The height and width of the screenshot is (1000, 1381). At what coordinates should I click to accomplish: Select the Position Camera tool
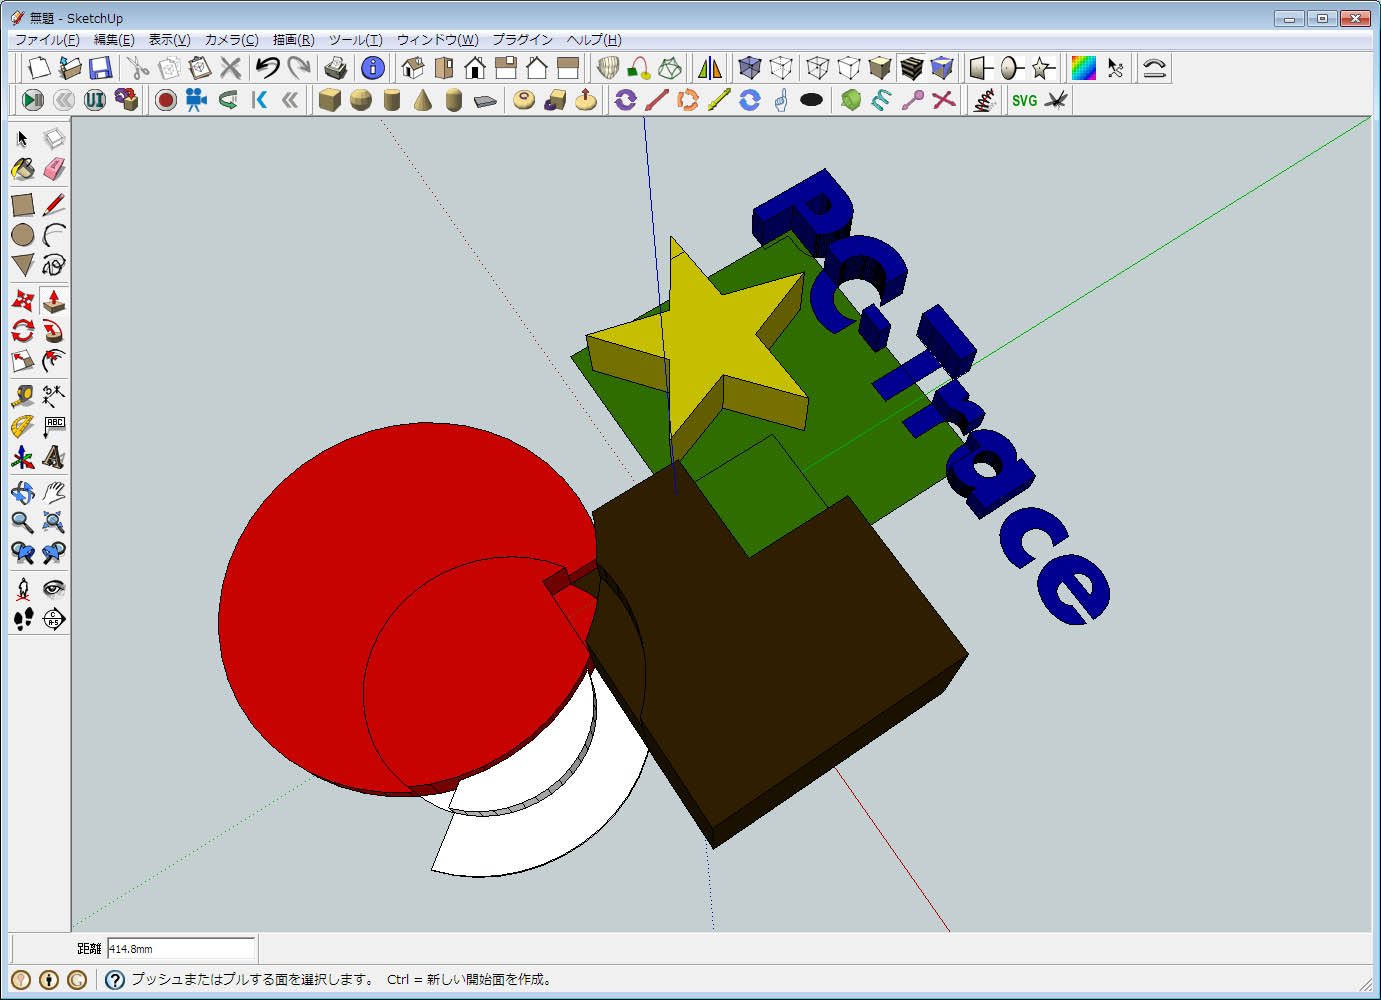23,588
